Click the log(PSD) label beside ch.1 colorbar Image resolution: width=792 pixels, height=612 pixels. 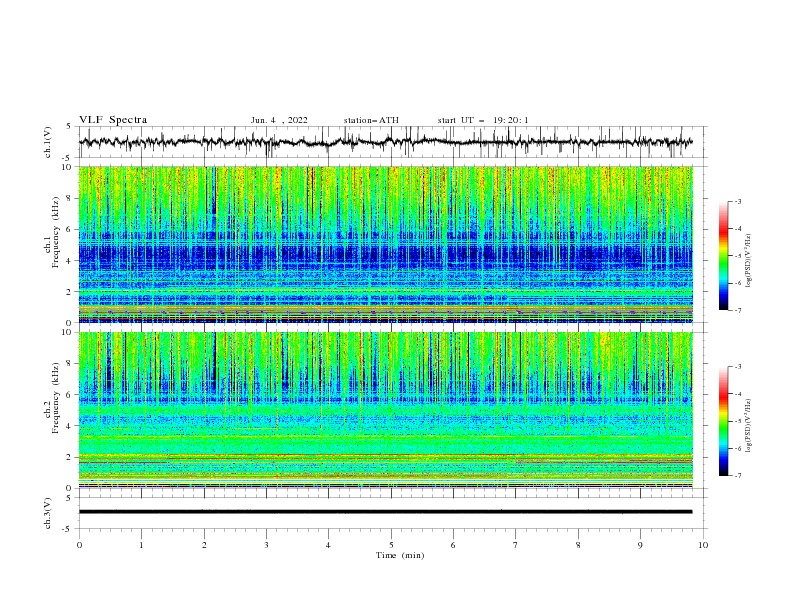click(748, 261)
